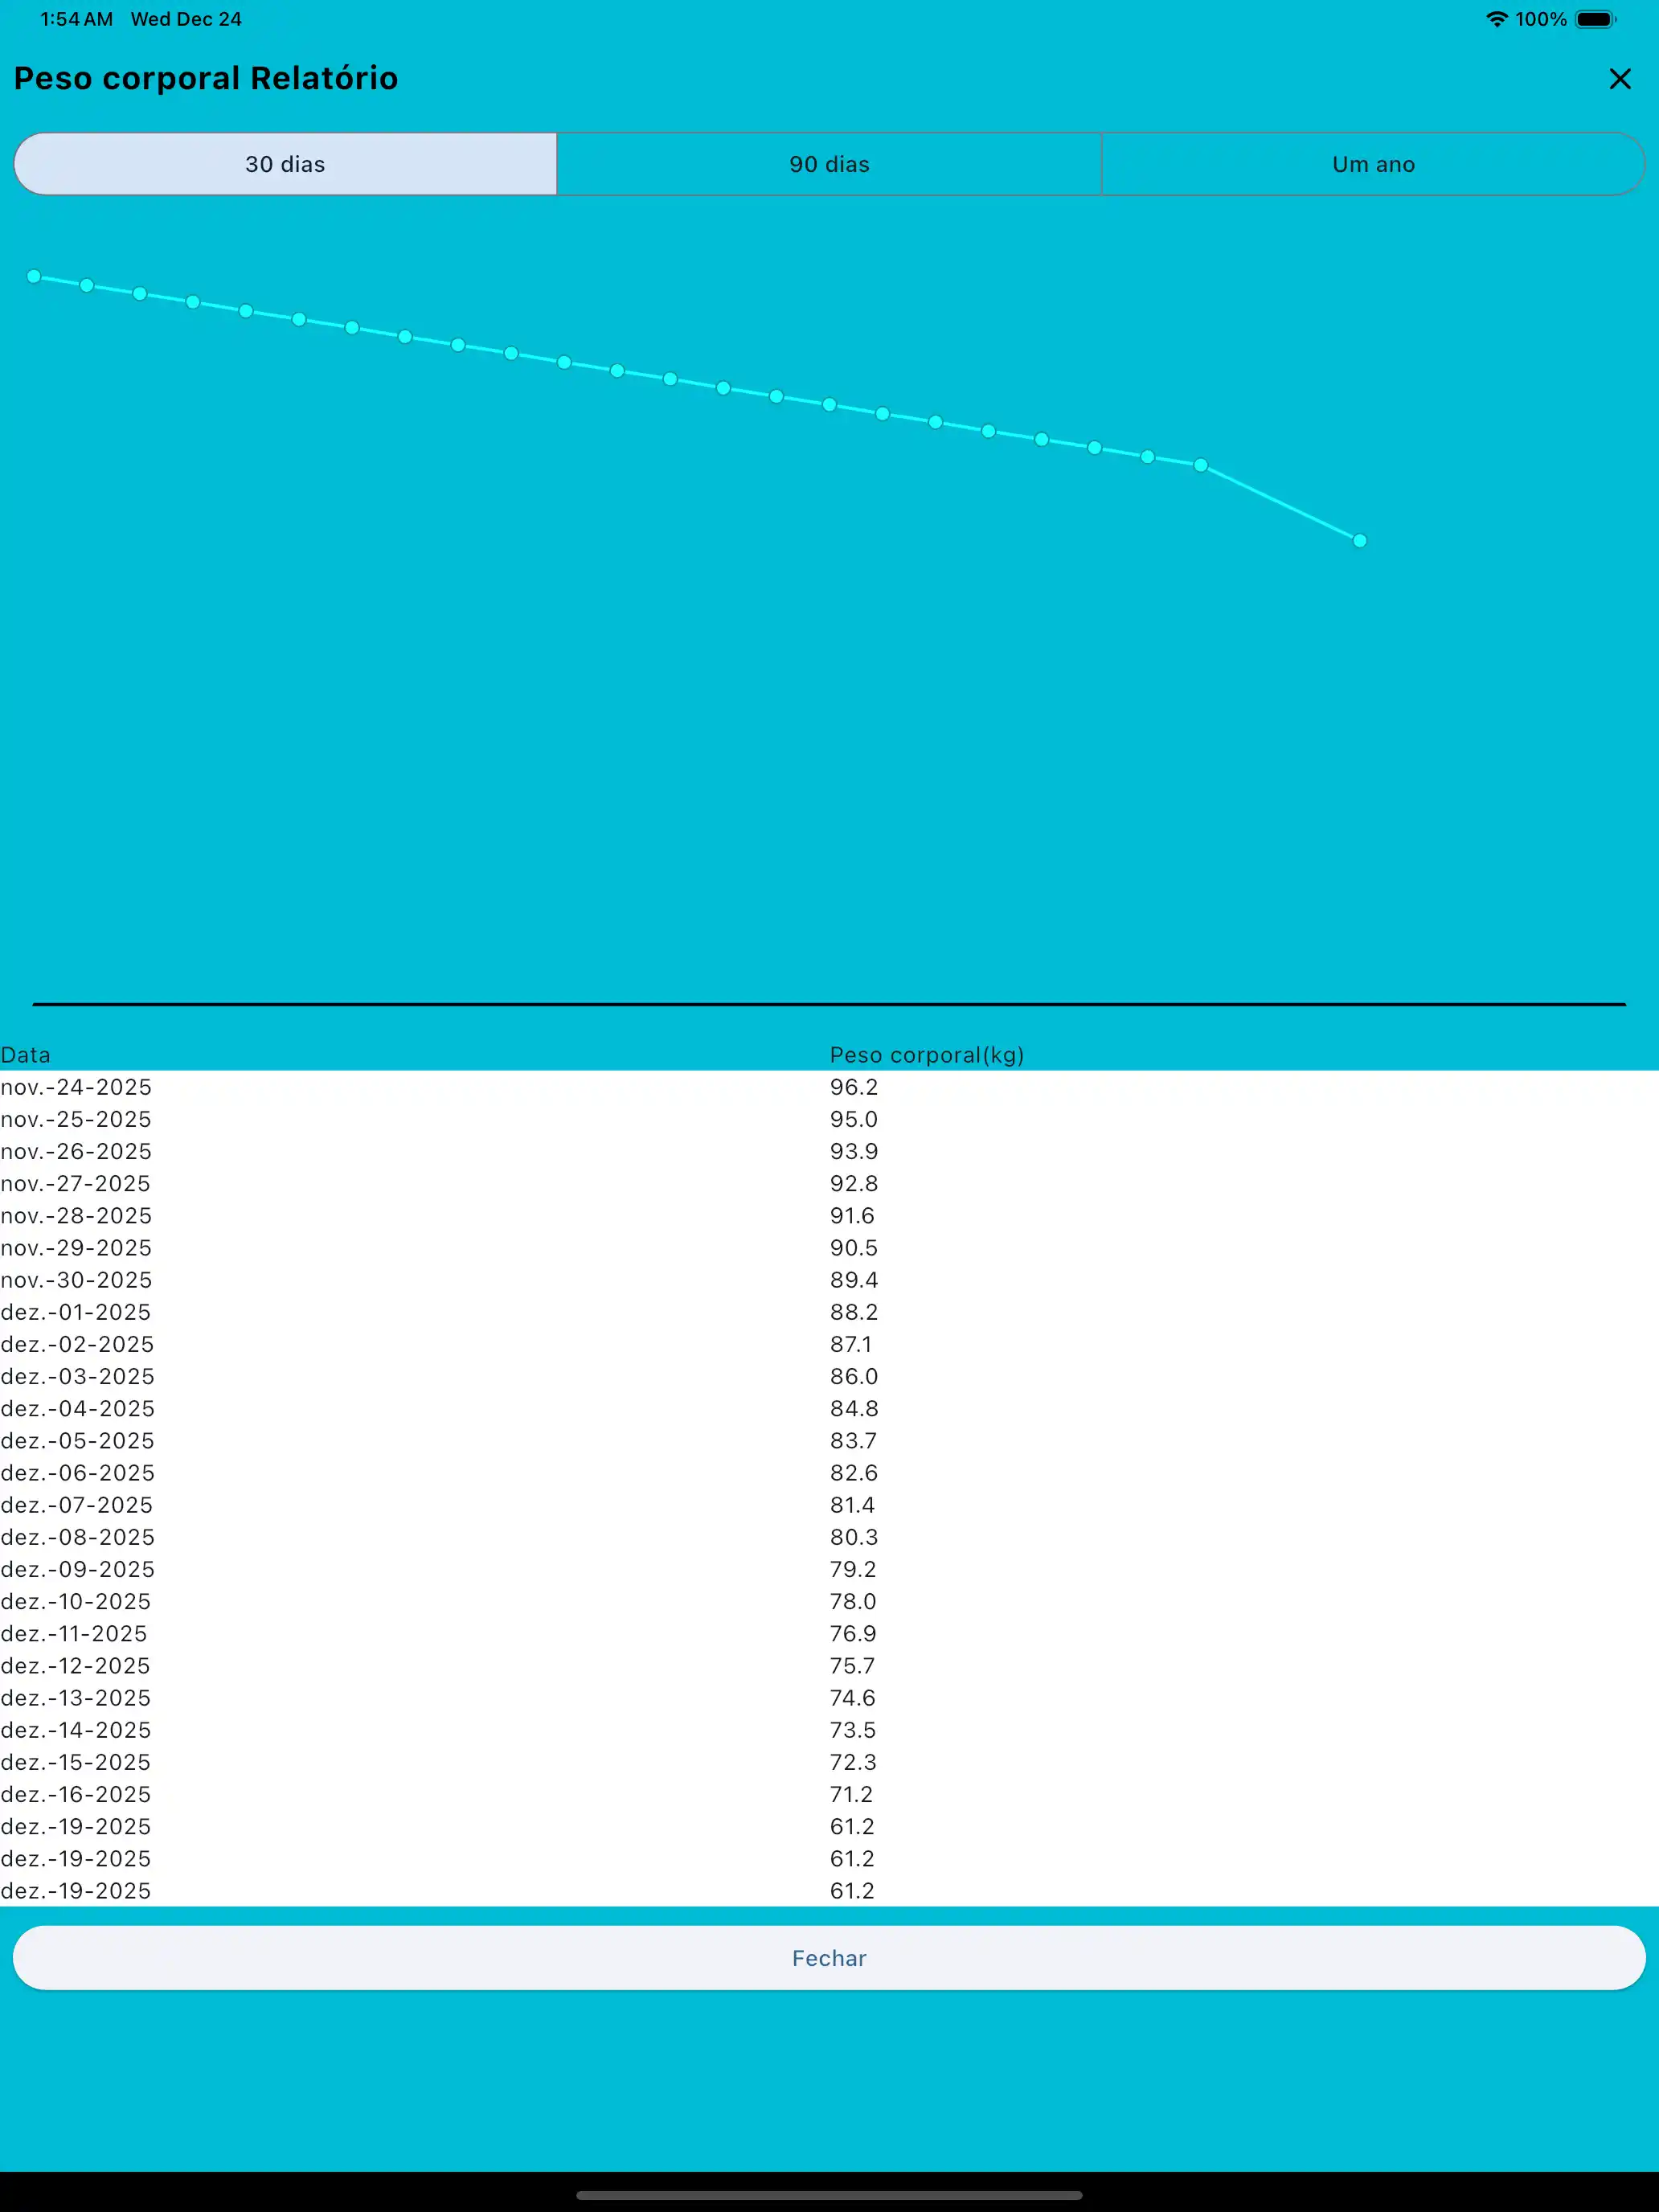The image size is (1659, 2212).
Task: Tap the 1:54 AM clock
Action: pos(76,19)
